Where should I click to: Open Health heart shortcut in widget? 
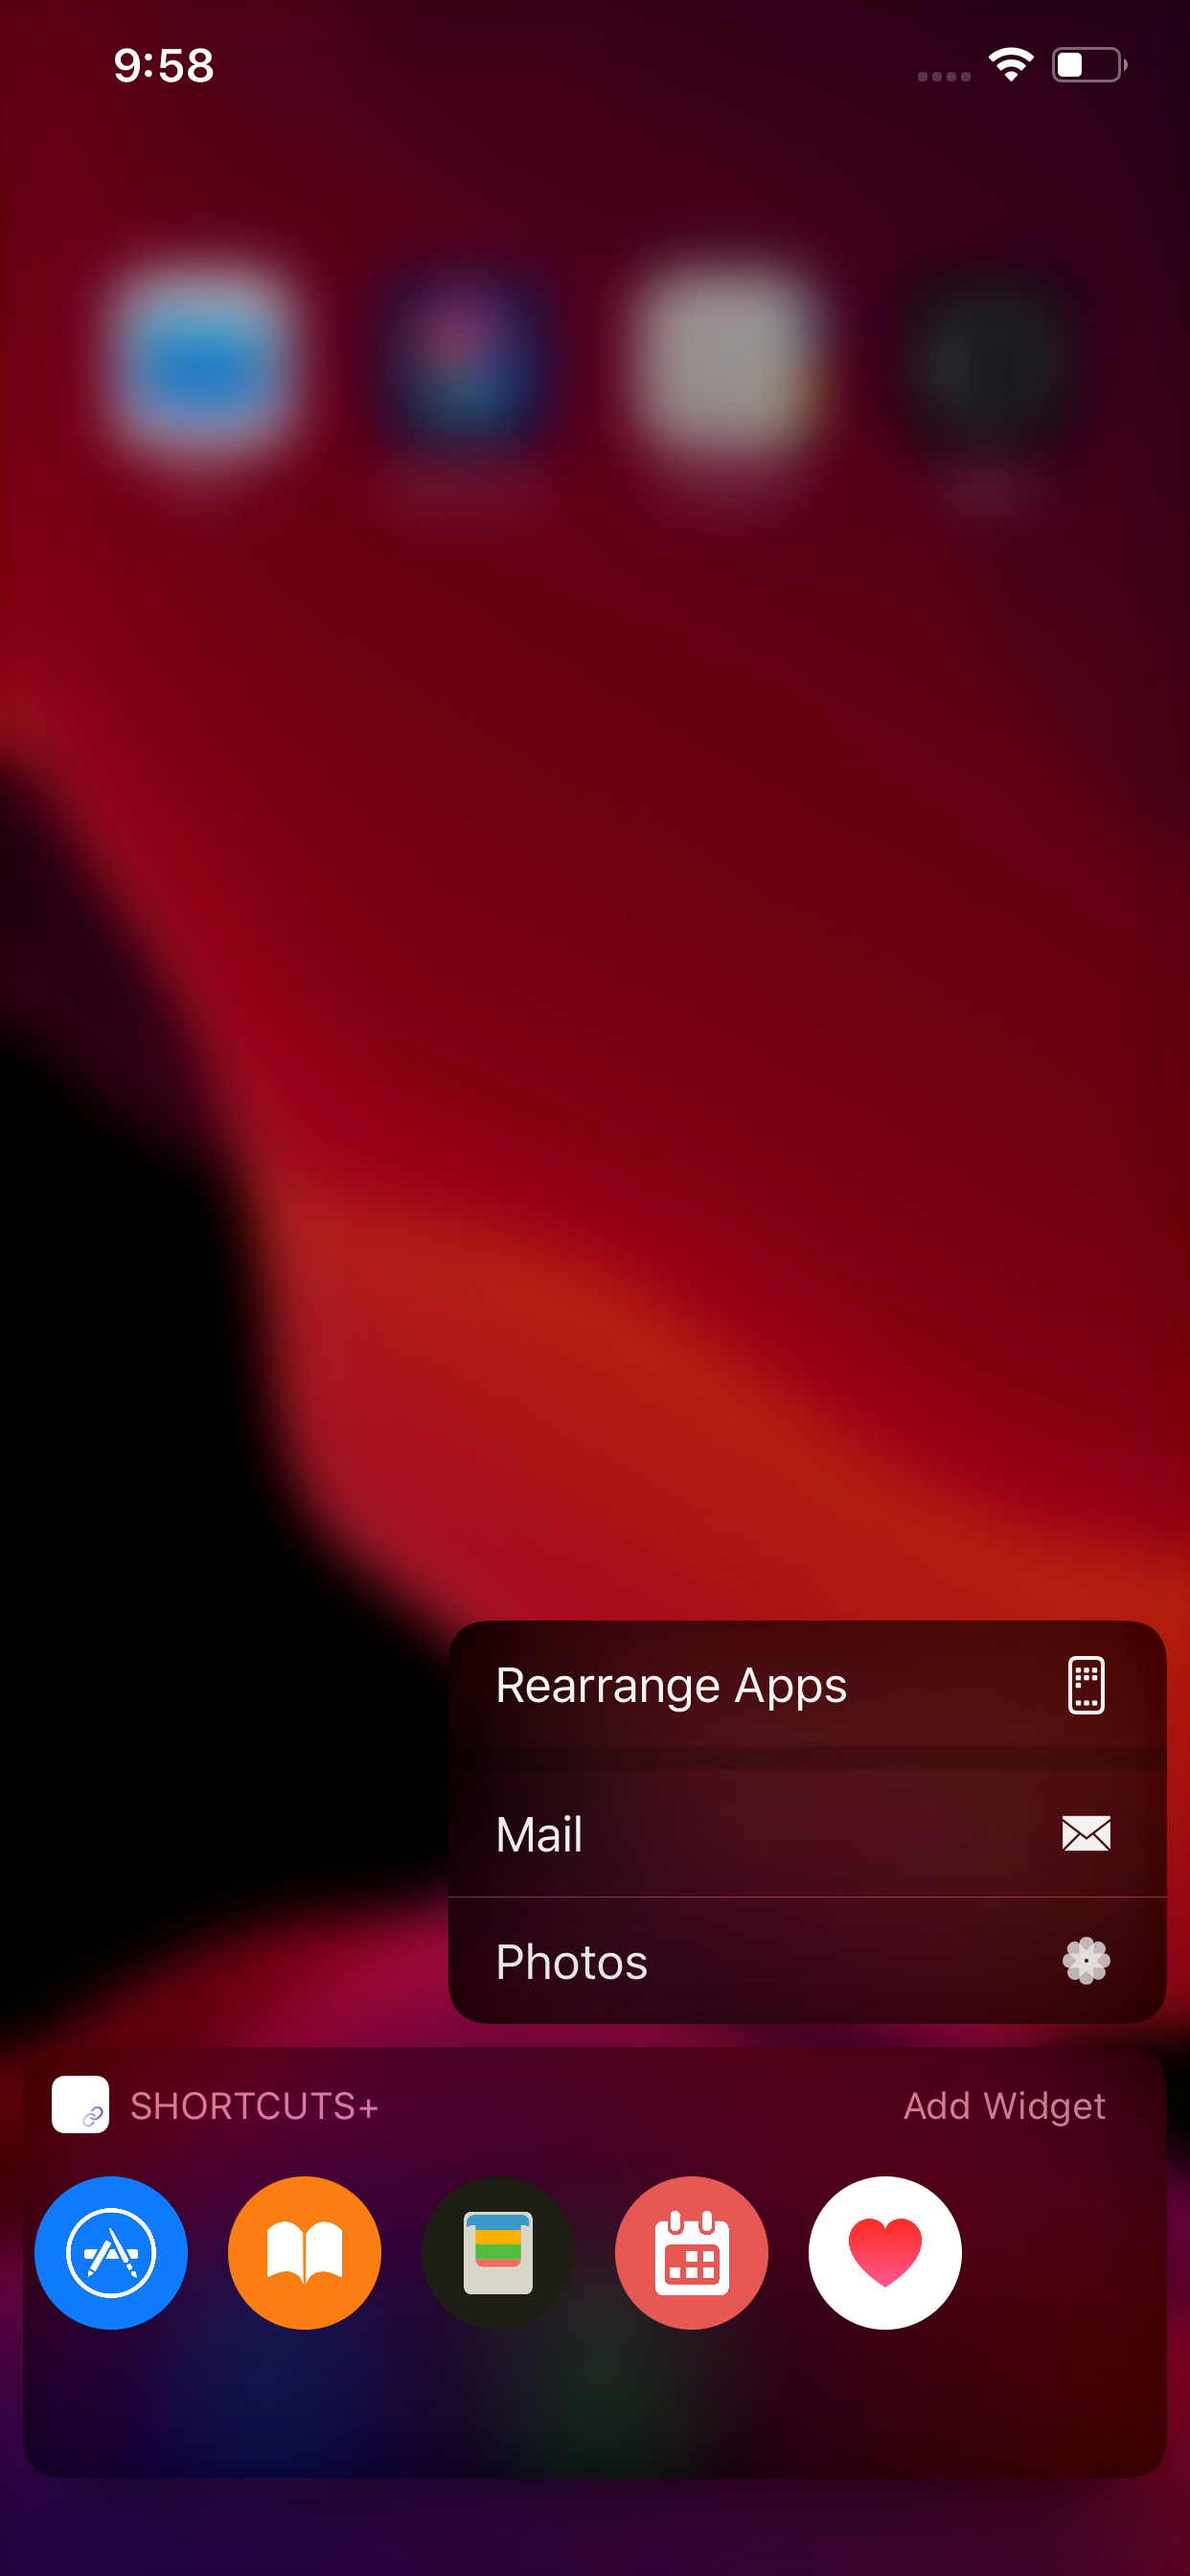pos(885,2252)
